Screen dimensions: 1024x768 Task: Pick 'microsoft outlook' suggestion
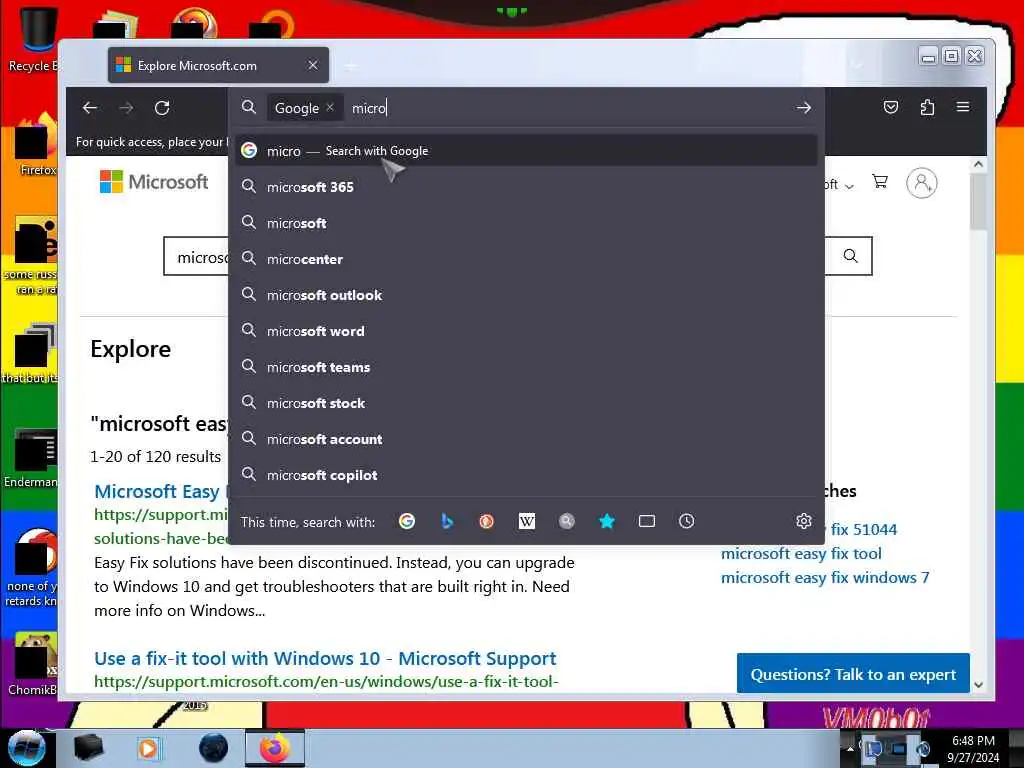[526, 295]
